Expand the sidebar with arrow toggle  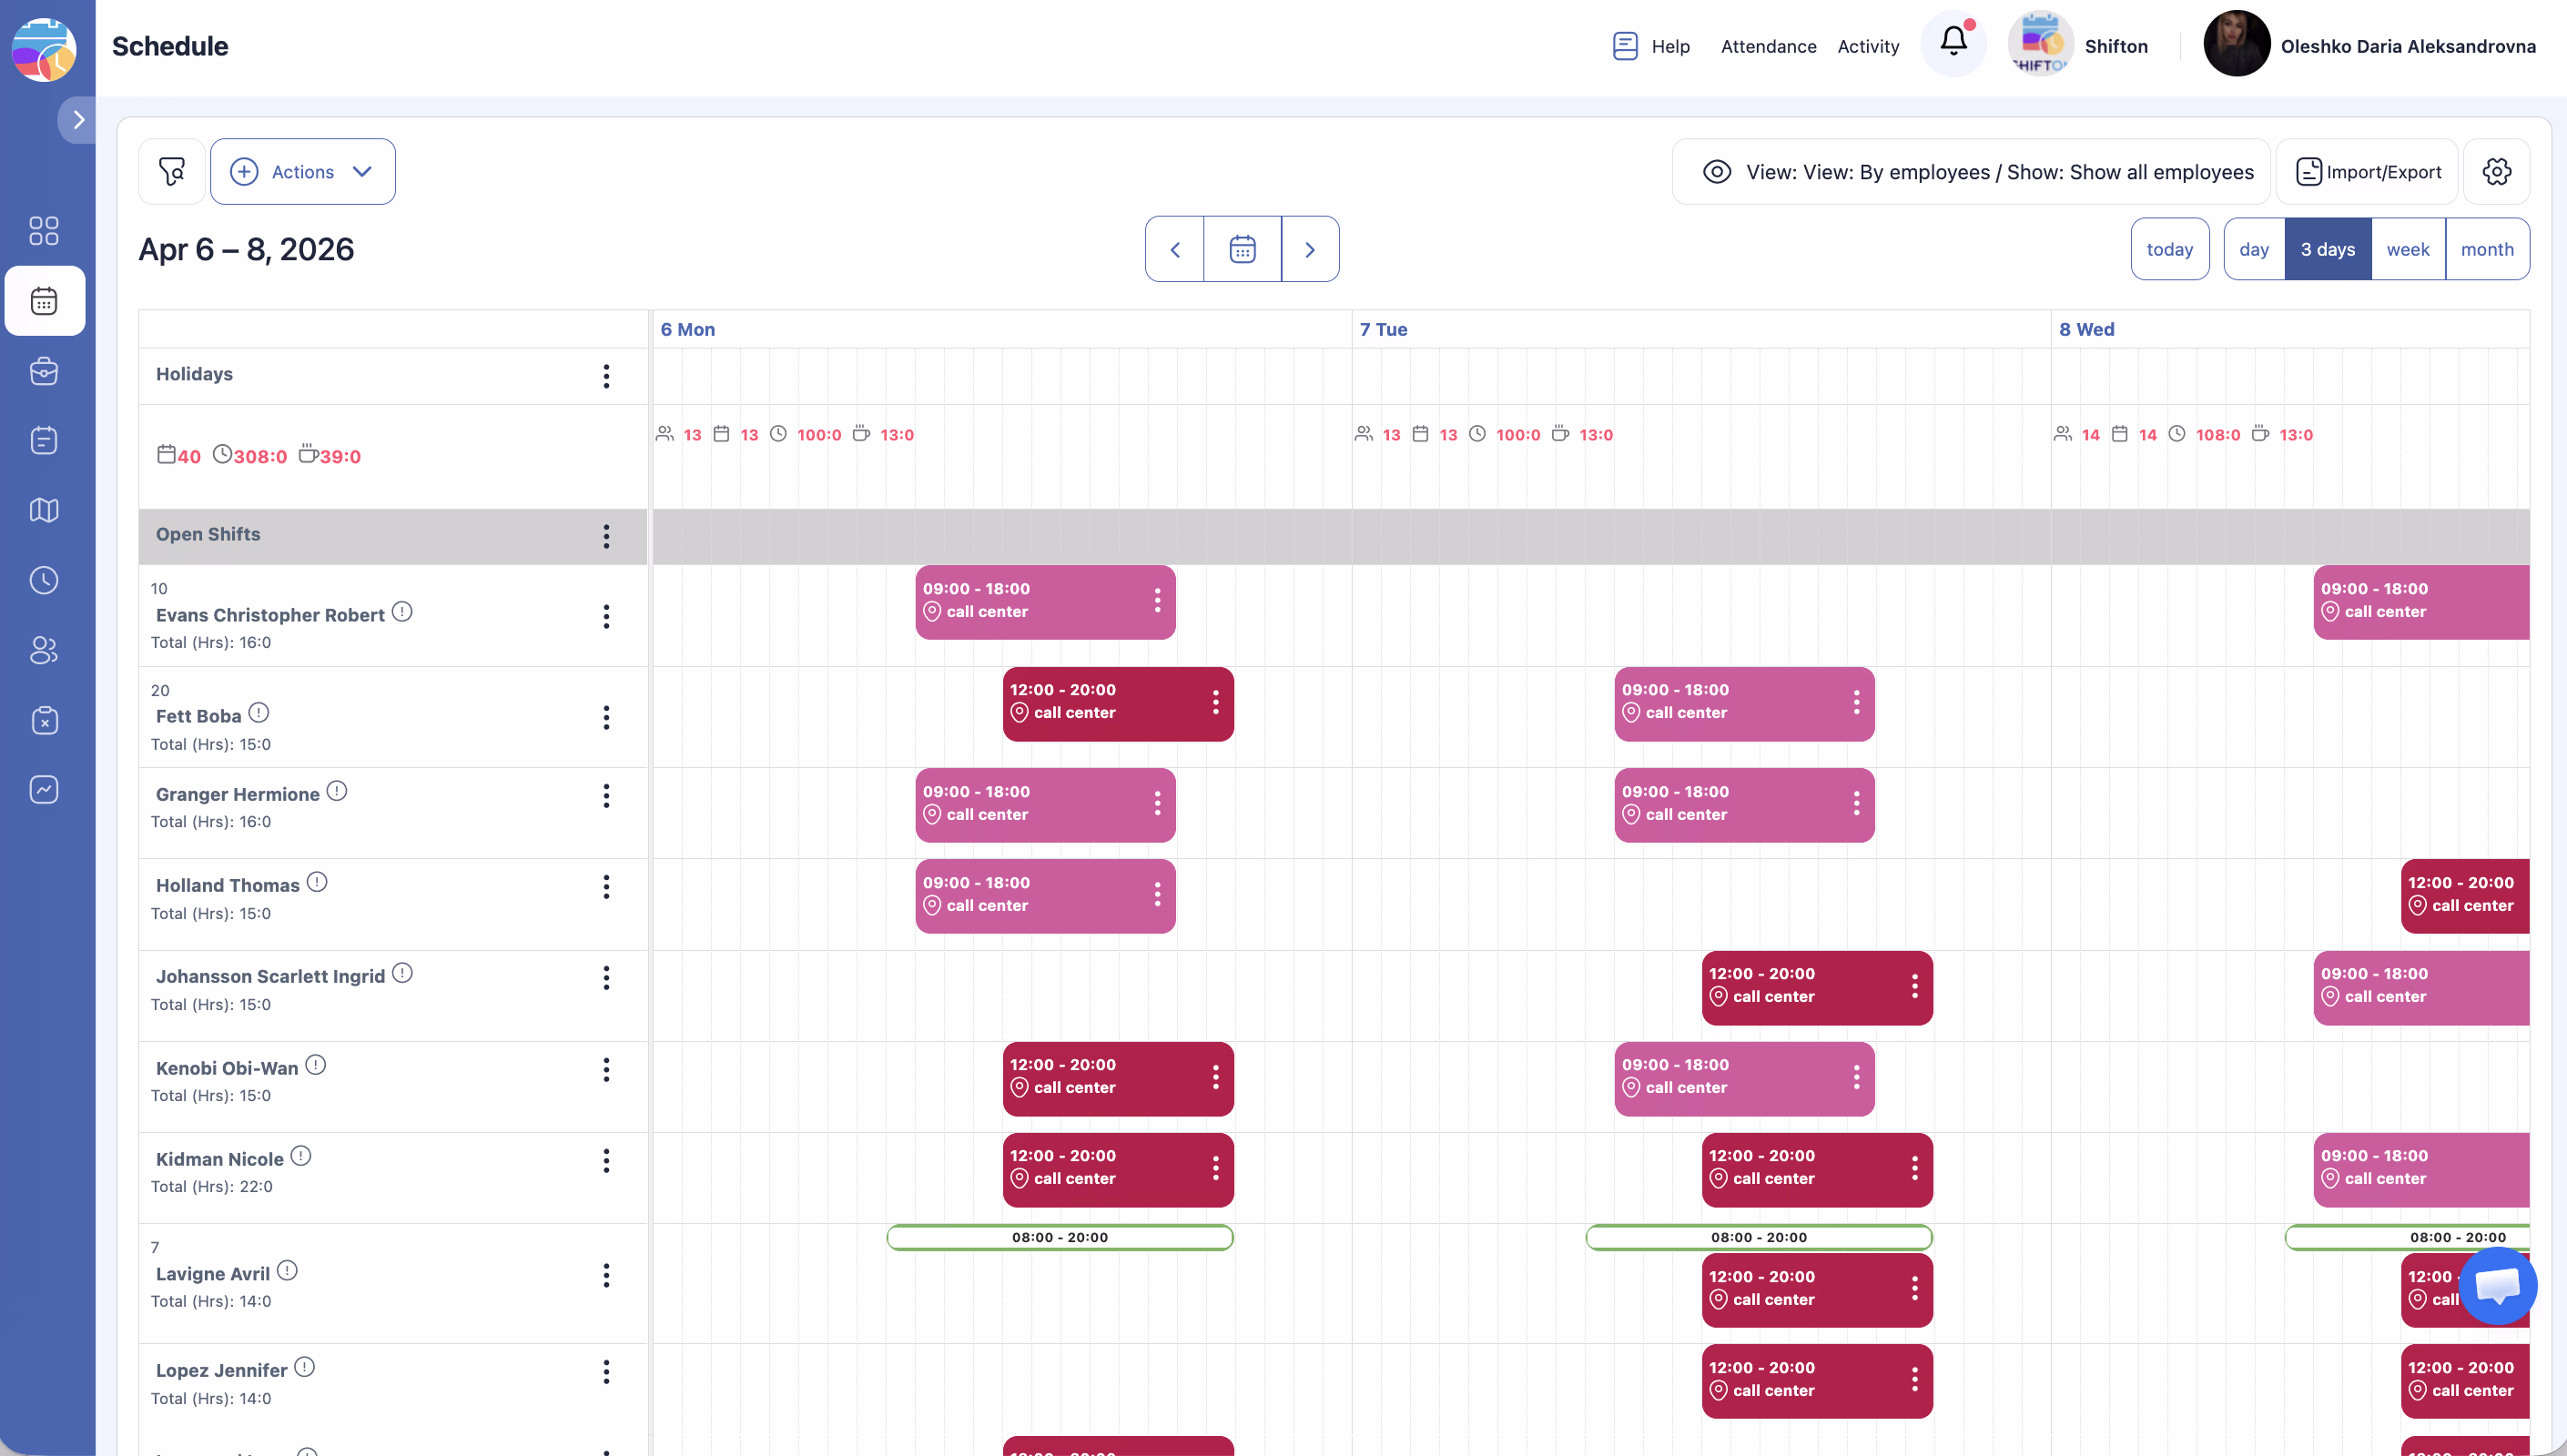click(x=78, y=120)
